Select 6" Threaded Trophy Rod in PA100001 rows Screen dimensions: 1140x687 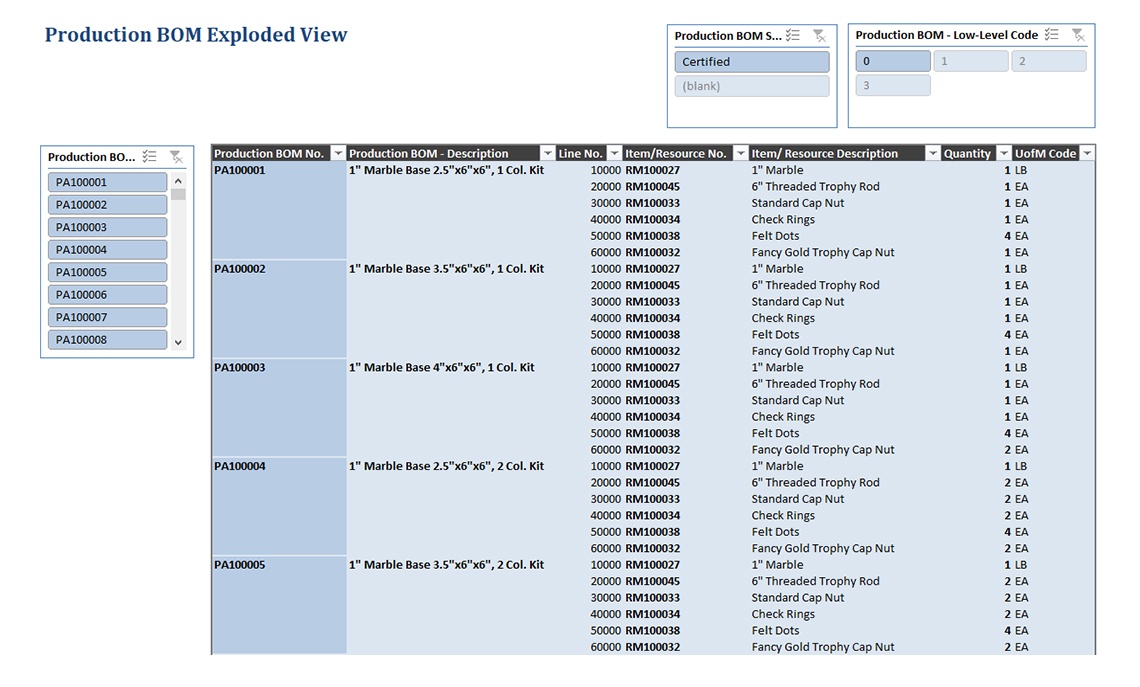pos(816,187)
